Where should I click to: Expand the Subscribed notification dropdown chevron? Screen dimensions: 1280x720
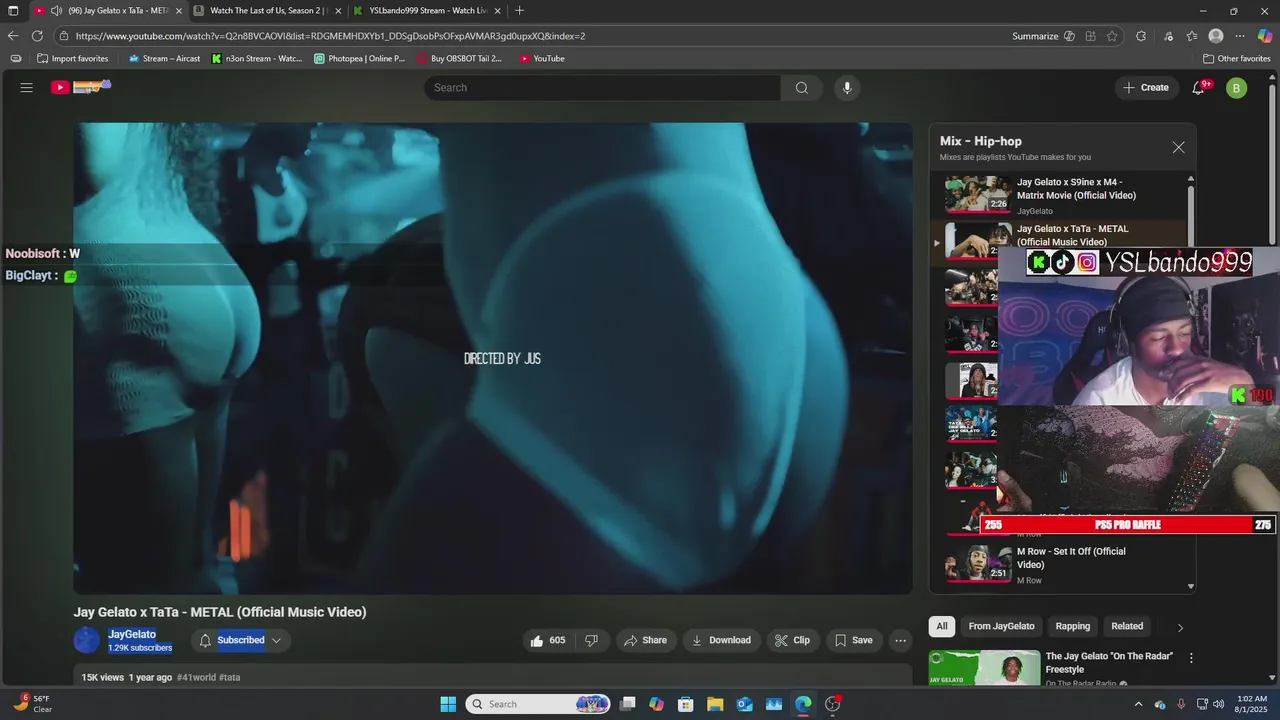277,640
